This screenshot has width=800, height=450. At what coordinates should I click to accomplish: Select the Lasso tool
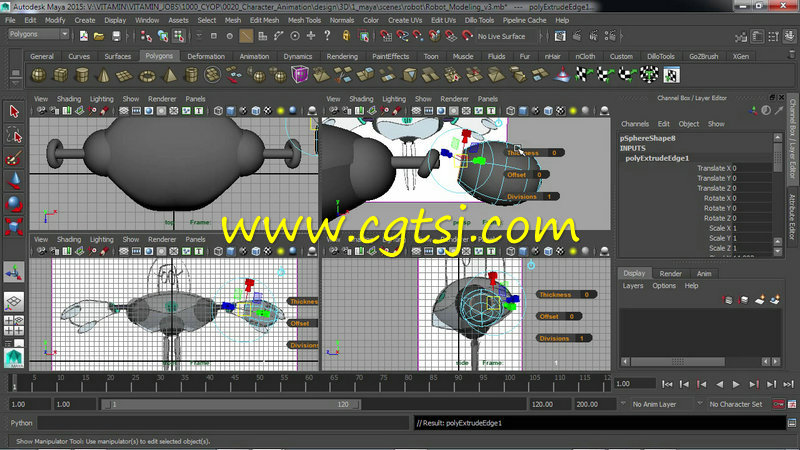[x=14, y=135]
